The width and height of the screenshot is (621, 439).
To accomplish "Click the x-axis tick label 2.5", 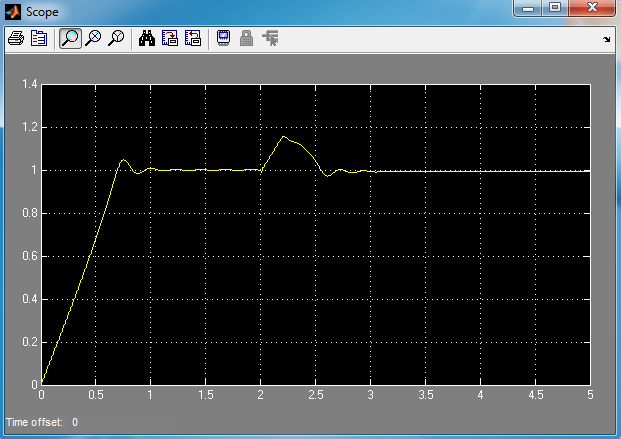I will pos(315,396).
